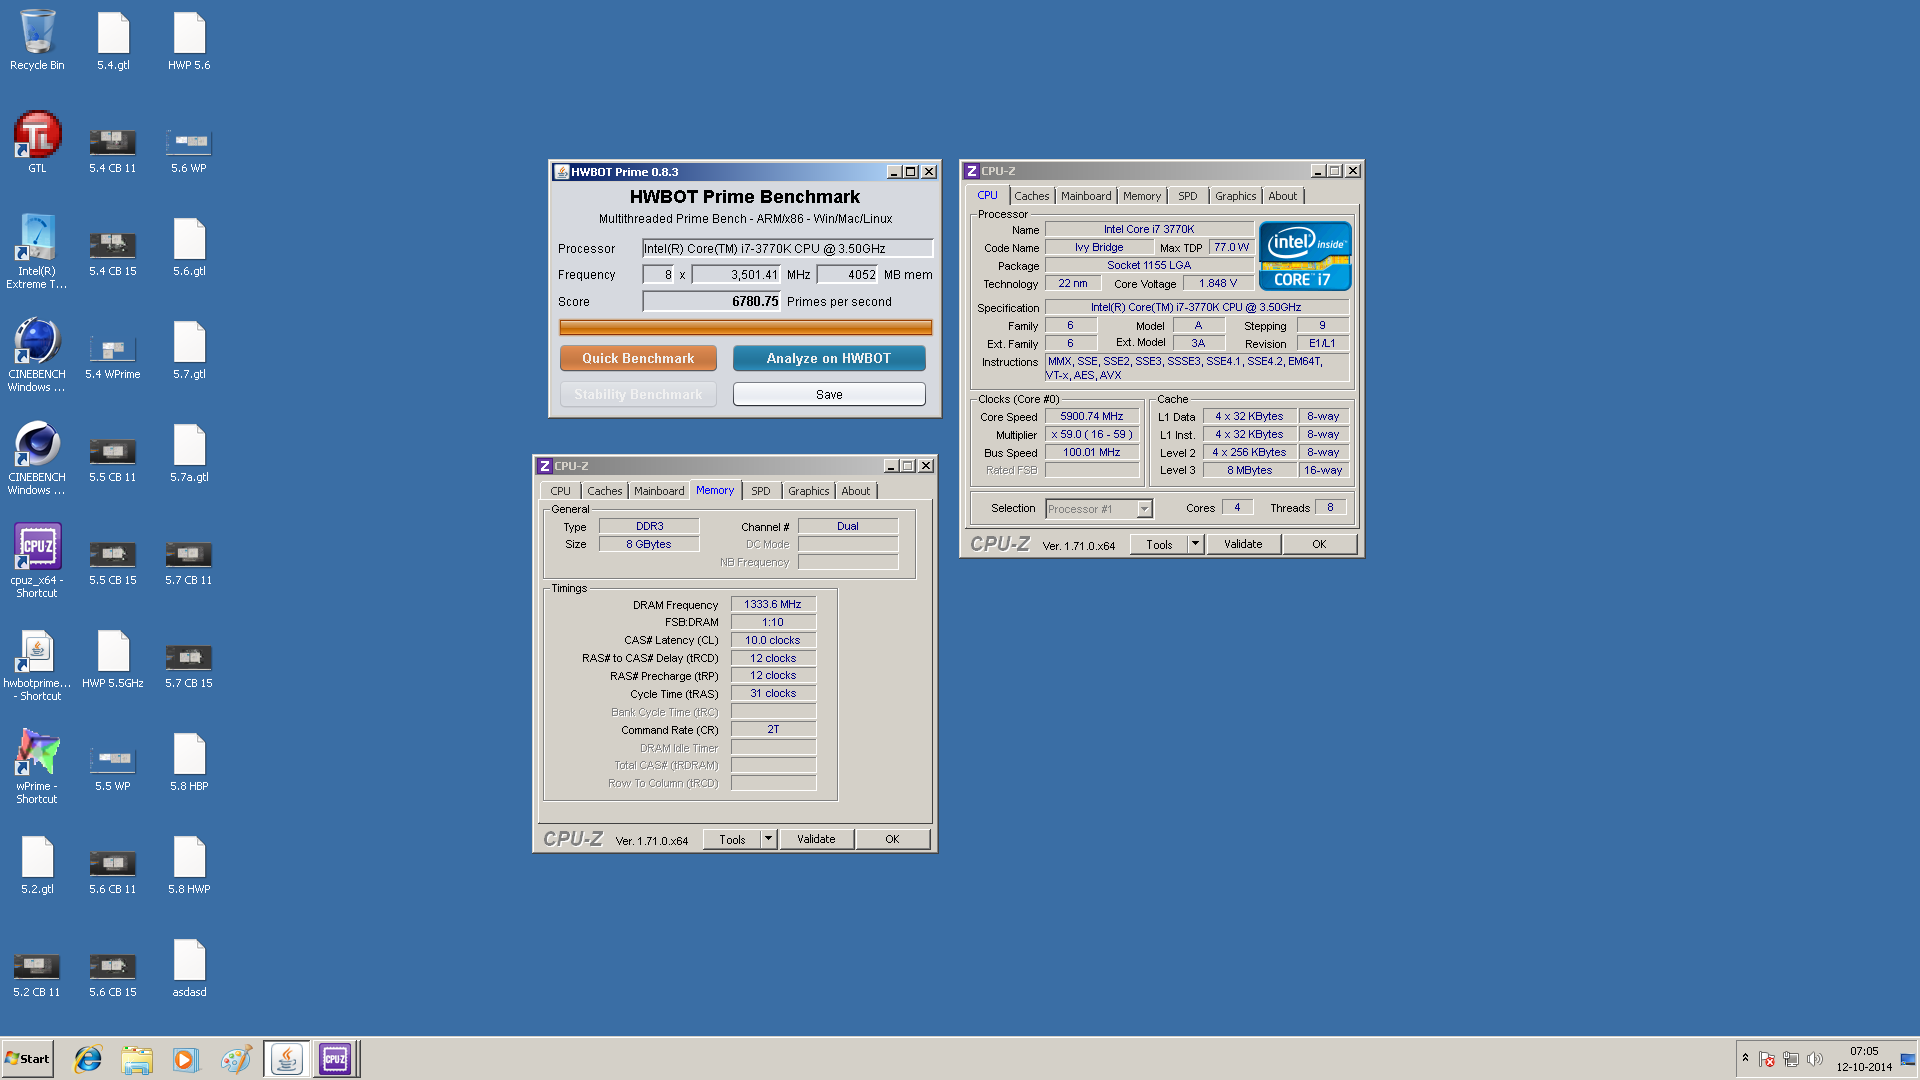Open the 5.8 HWP file icon

coord(189,865)
